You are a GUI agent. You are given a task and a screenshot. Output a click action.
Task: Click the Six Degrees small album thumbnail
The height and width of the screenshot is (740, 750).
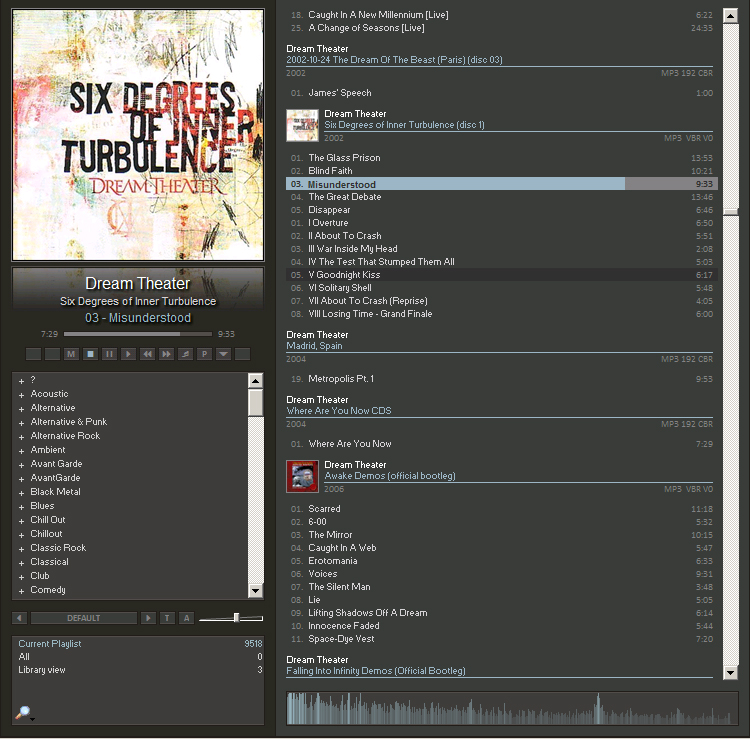[x=302, y=125]
